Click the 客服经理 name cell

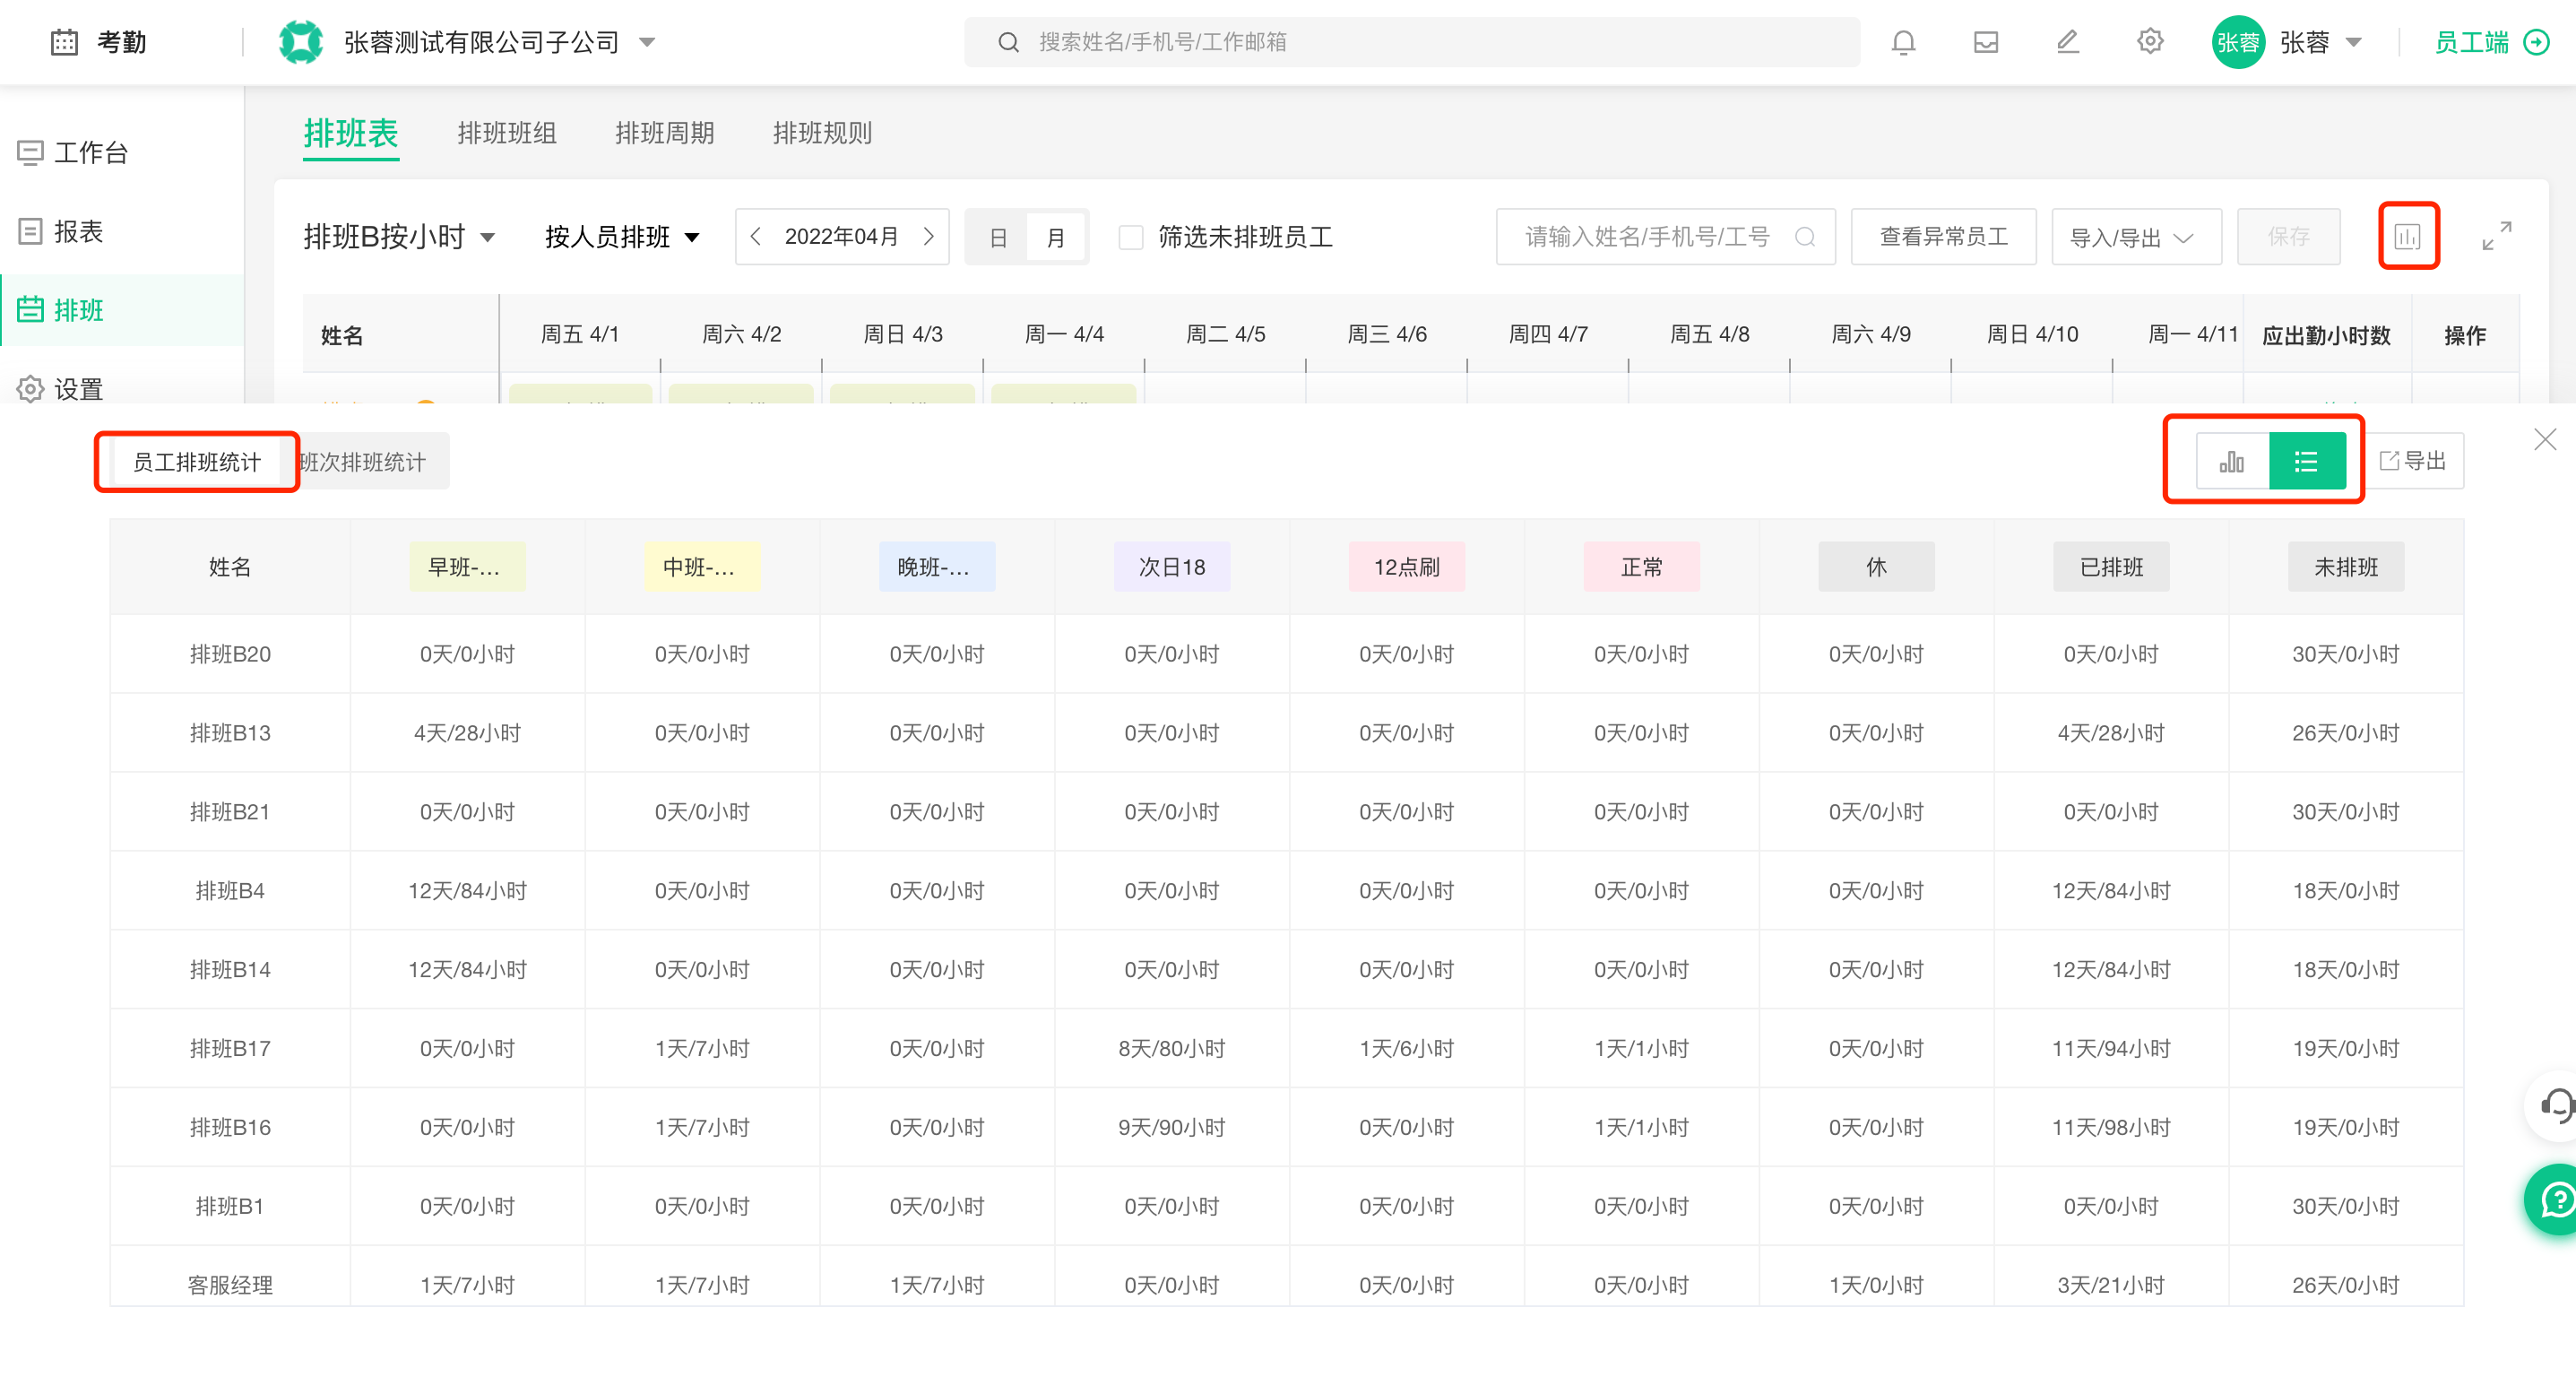230,1285
